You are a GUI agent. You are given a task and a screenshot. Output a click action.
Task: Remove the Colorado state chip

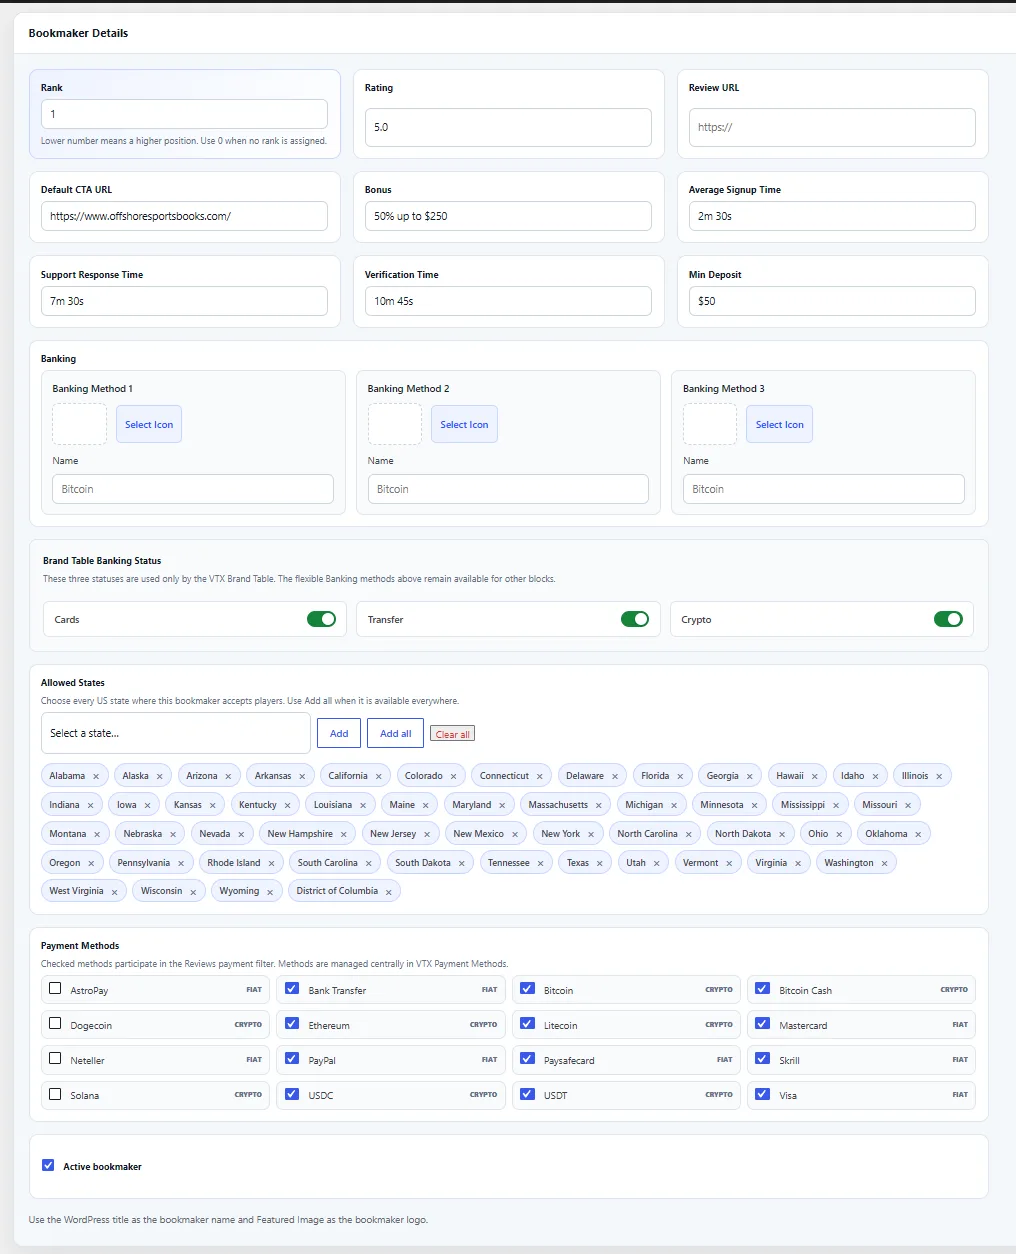tap(453, 777)
